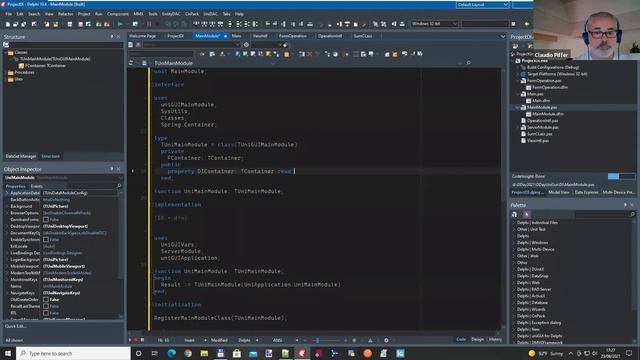This screenshot has height=360, width=640.
Task: Click the purple cursor icon in Palette toolbar
Action: [x=527, y=214]
